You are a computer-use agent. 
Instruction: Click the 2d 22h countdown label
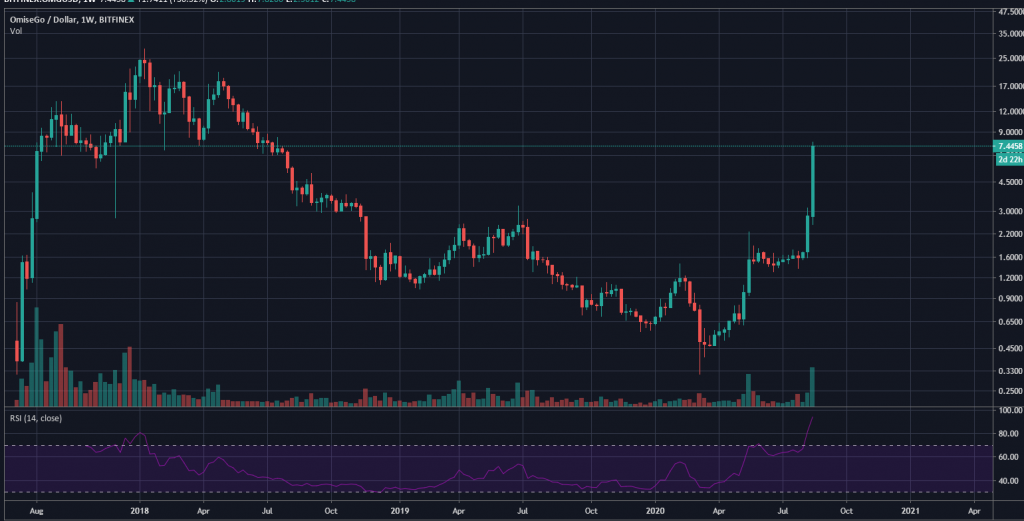pyautogui.click(x=1008, y=158)
